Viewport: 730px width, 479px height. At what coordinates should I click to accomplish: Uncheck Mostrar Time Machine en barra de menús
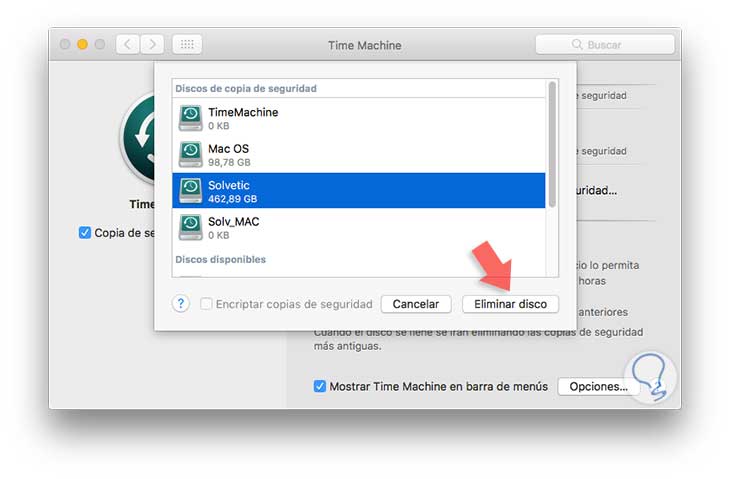320,386
